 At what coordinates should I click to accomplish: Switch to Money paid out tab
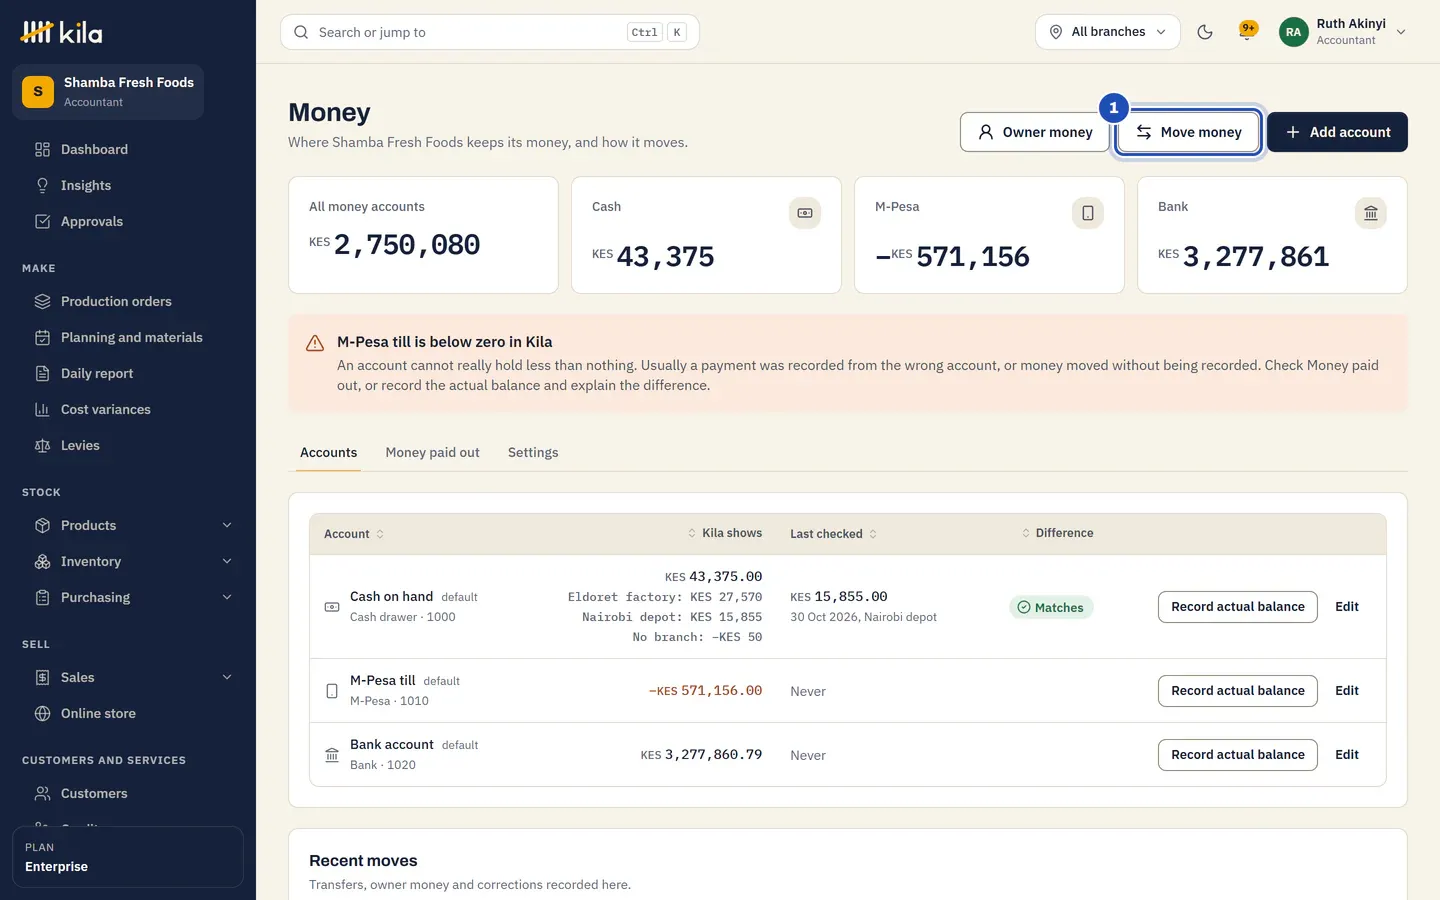pyautogui.click(x=432, y=453)
